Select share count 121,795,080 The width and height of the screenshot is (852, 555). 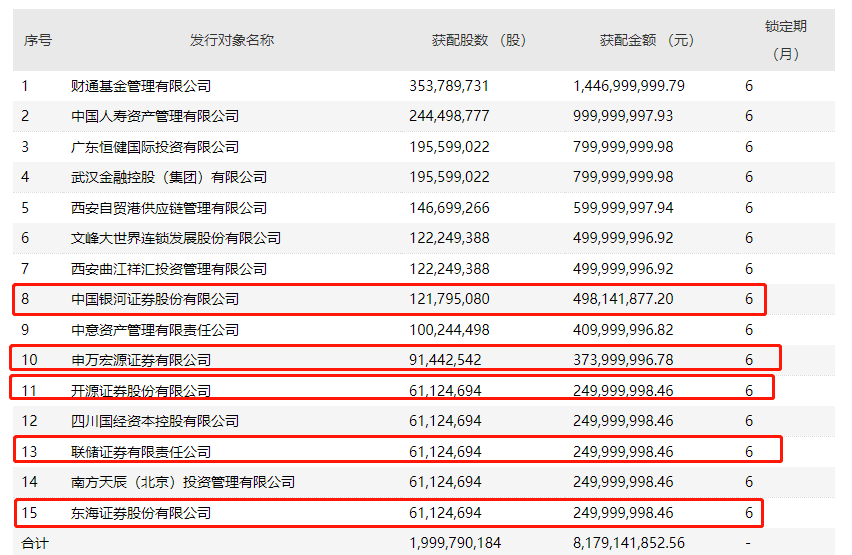(449, 299)
